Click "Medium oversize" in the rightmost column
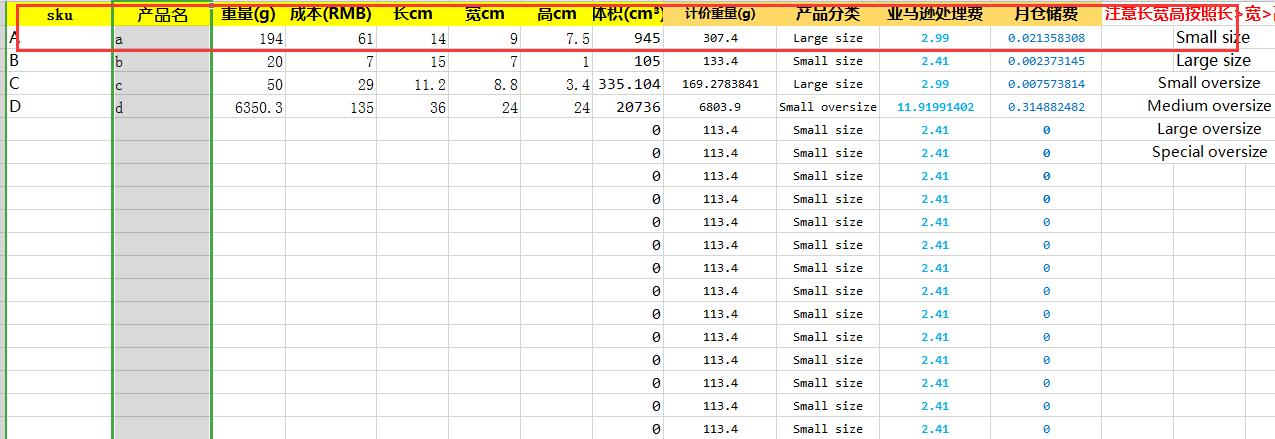This screenshot has width=1275, height=439. point(1209,106)
